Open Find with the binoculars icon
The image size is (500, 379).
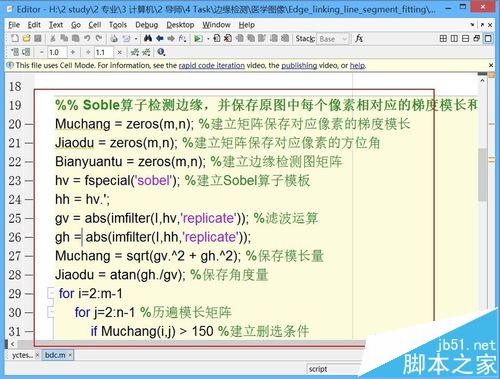coord(148,38)
